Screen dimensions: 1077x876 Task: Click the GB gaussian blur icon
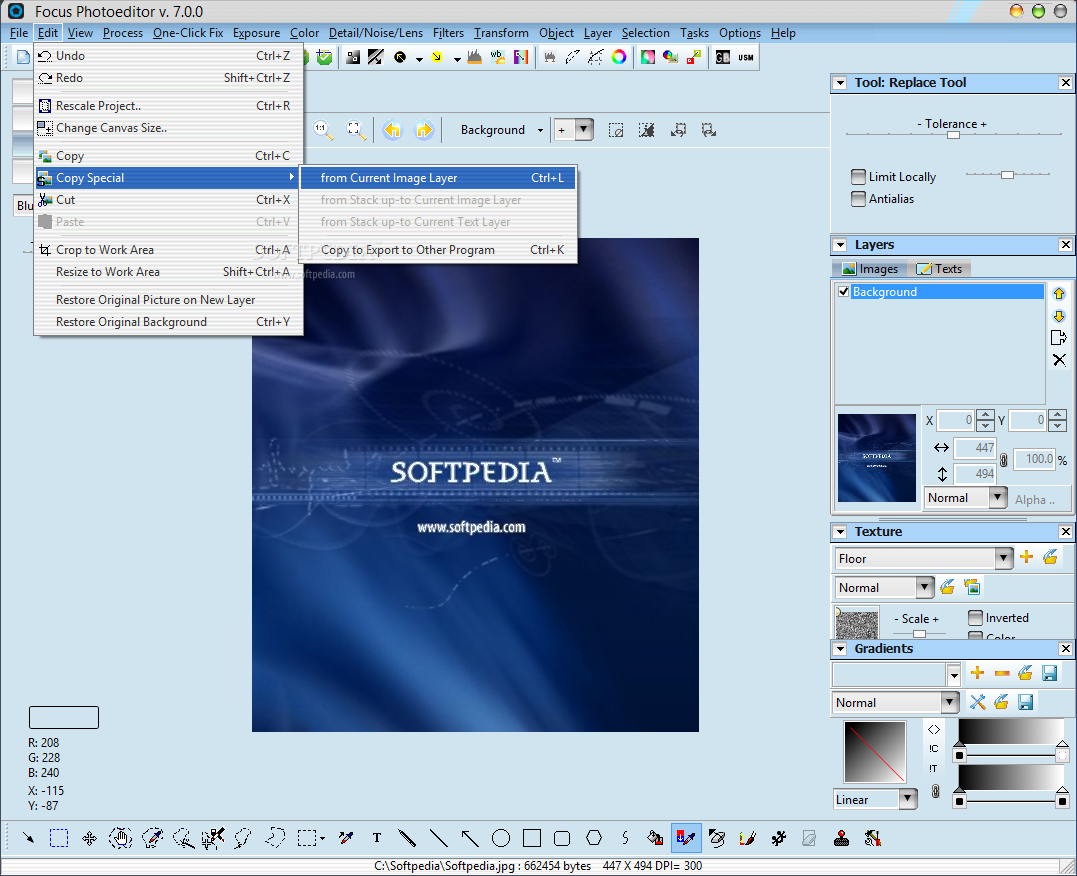click(723, 57)
